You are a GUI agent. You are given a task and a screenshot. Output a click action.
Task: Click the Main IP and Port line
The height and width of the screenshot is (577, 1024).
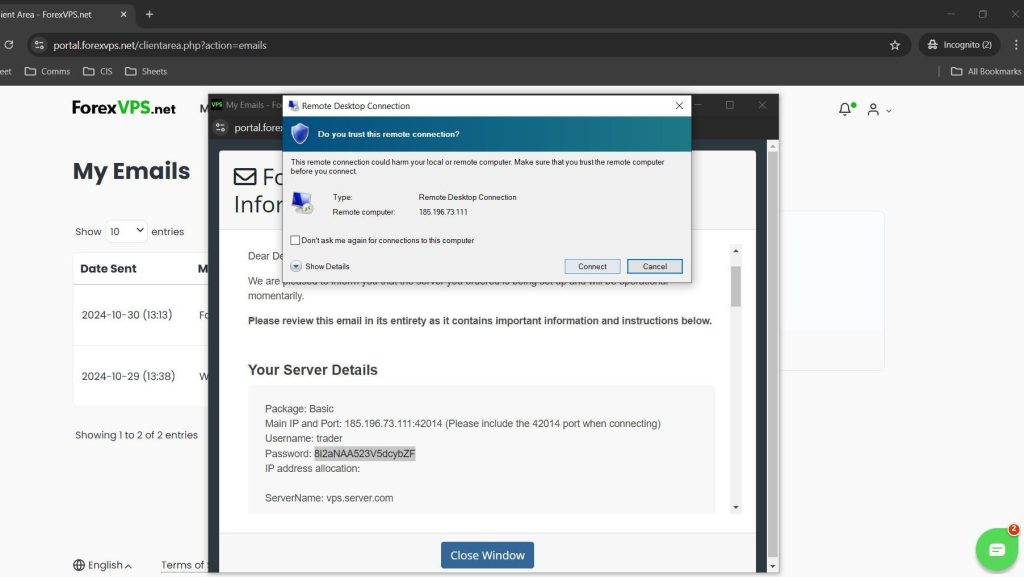click(x=462, y=423)
